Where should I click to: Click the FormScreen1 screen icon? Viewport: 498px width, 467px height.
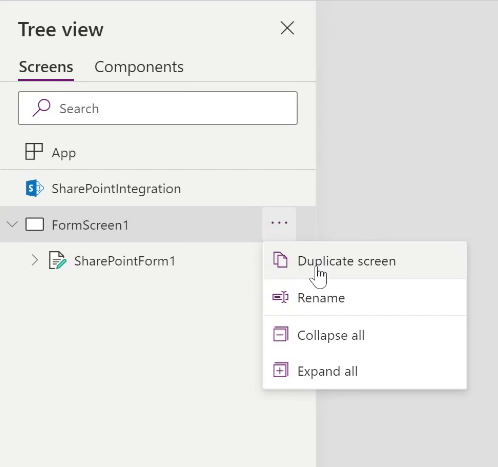click(x=35, y=225)
